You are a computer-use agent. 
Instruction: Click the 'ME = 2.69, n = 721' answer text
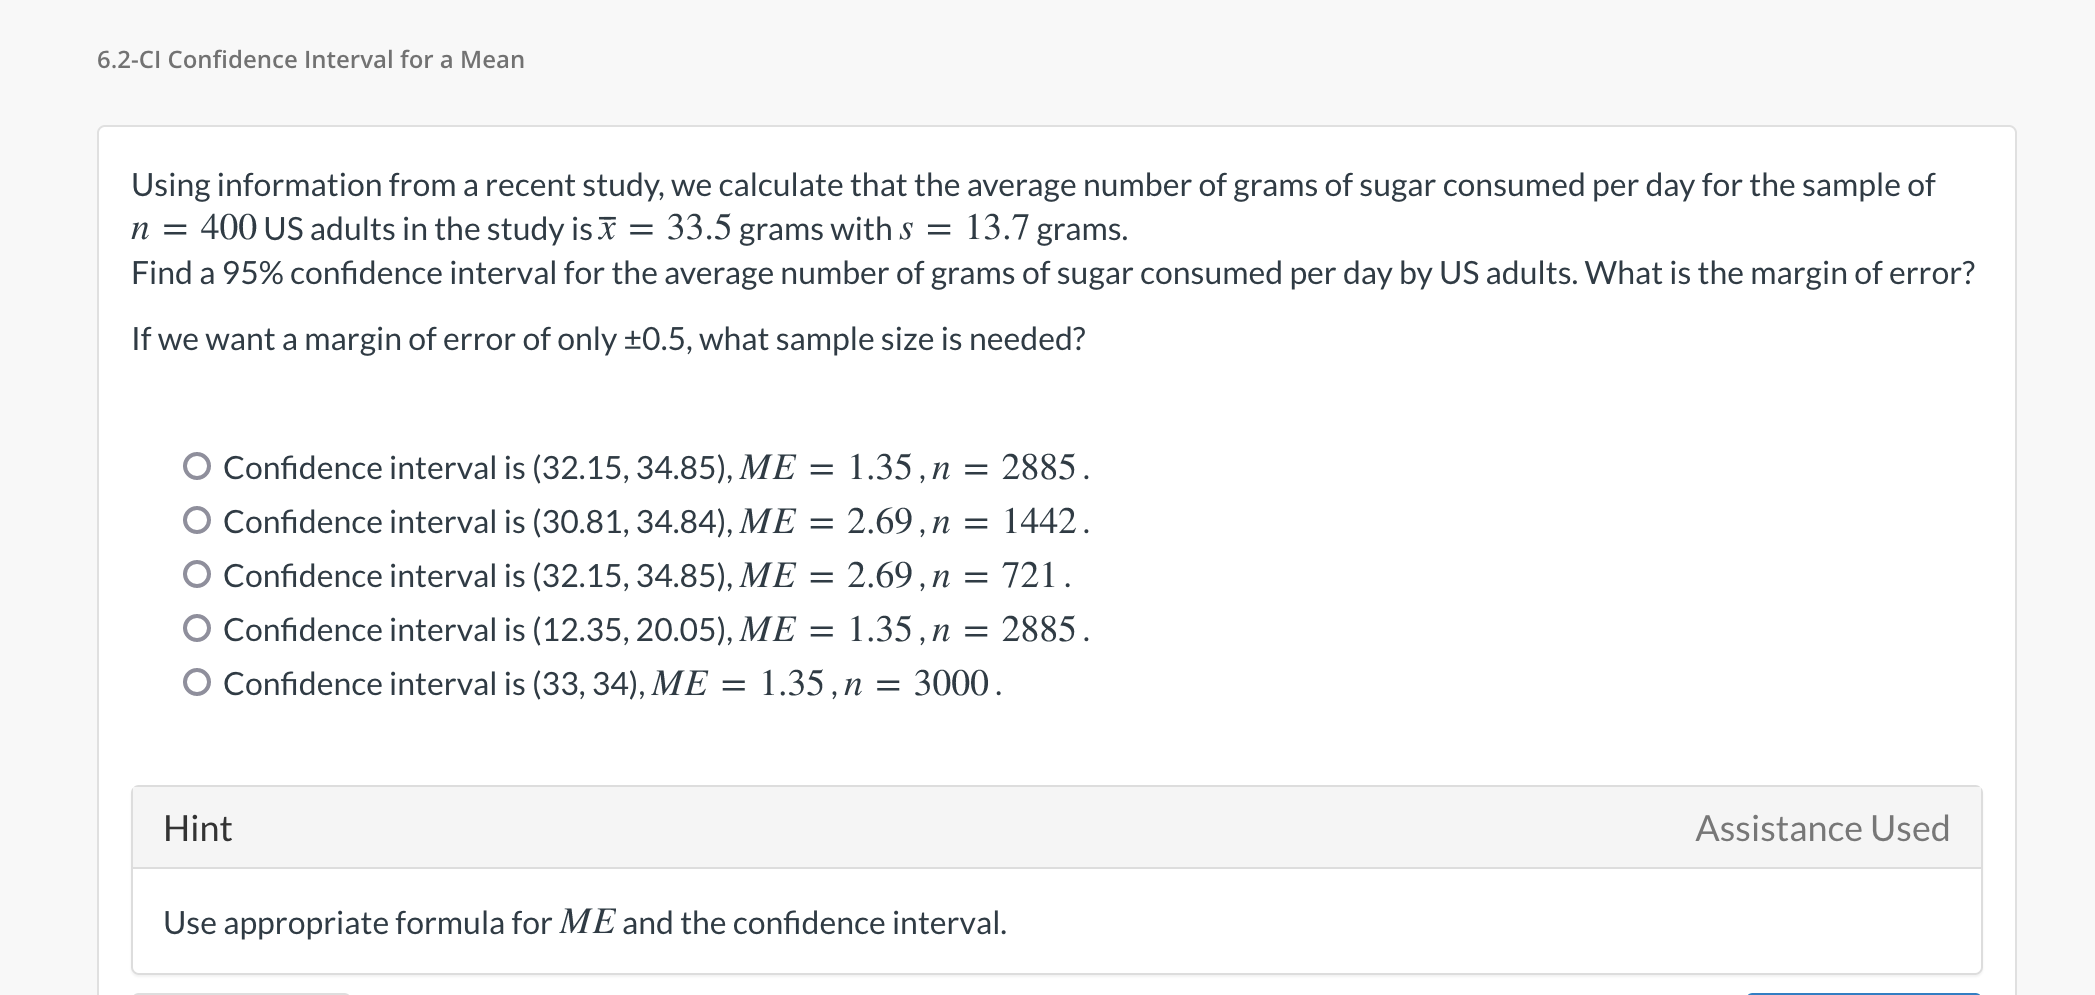tap(905, 575)
